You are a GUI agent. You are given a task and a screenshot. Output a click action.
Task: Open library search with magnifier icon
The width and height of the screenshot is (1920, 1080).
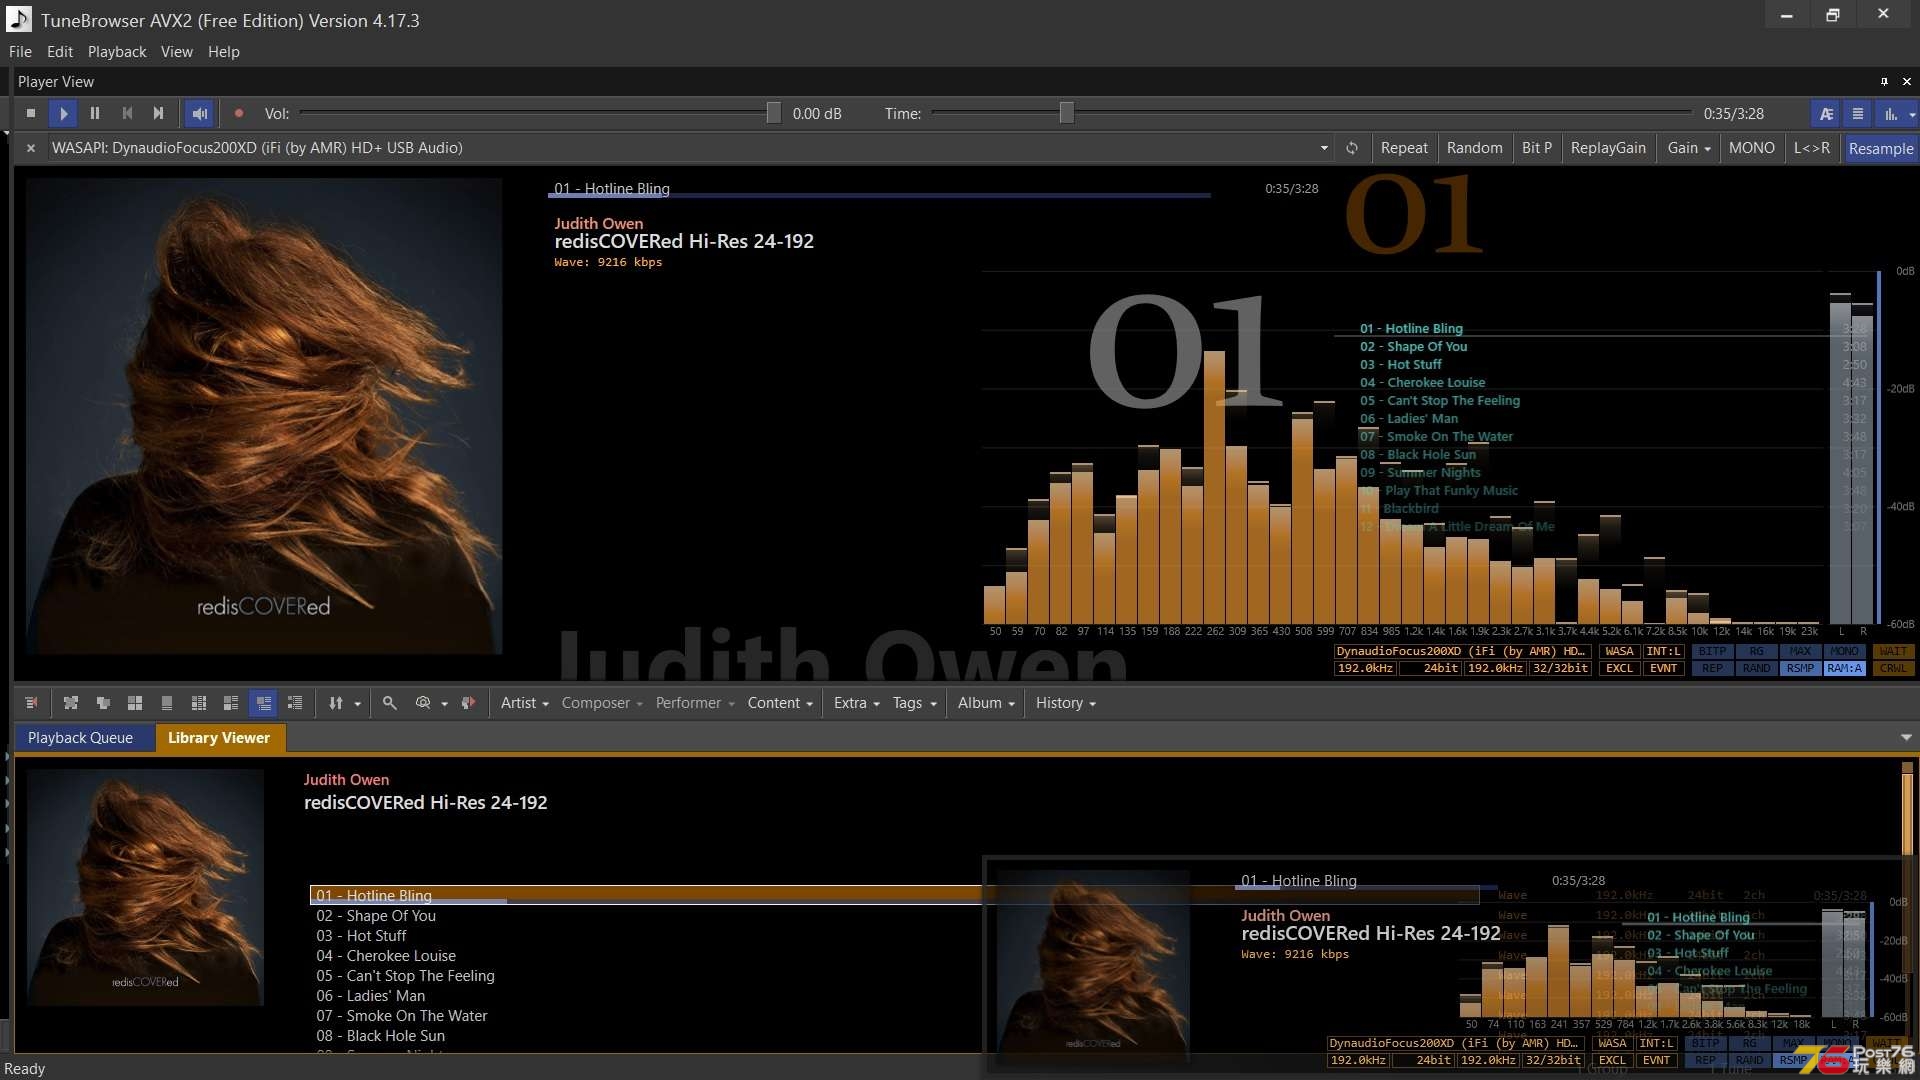[x=390, y=703]
